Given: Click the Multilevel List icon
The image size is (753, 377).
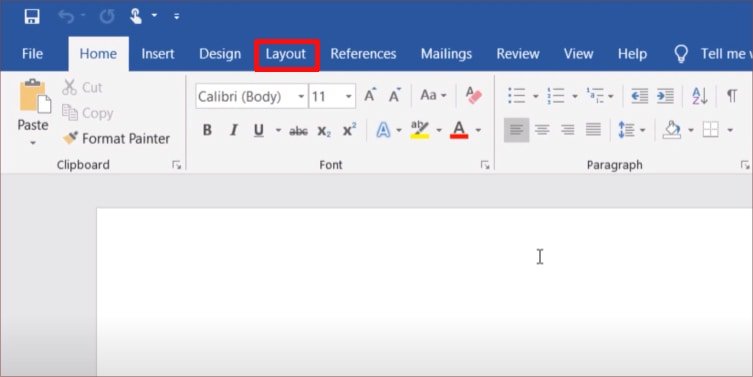Looking at the screenshot, I should 595,96.
